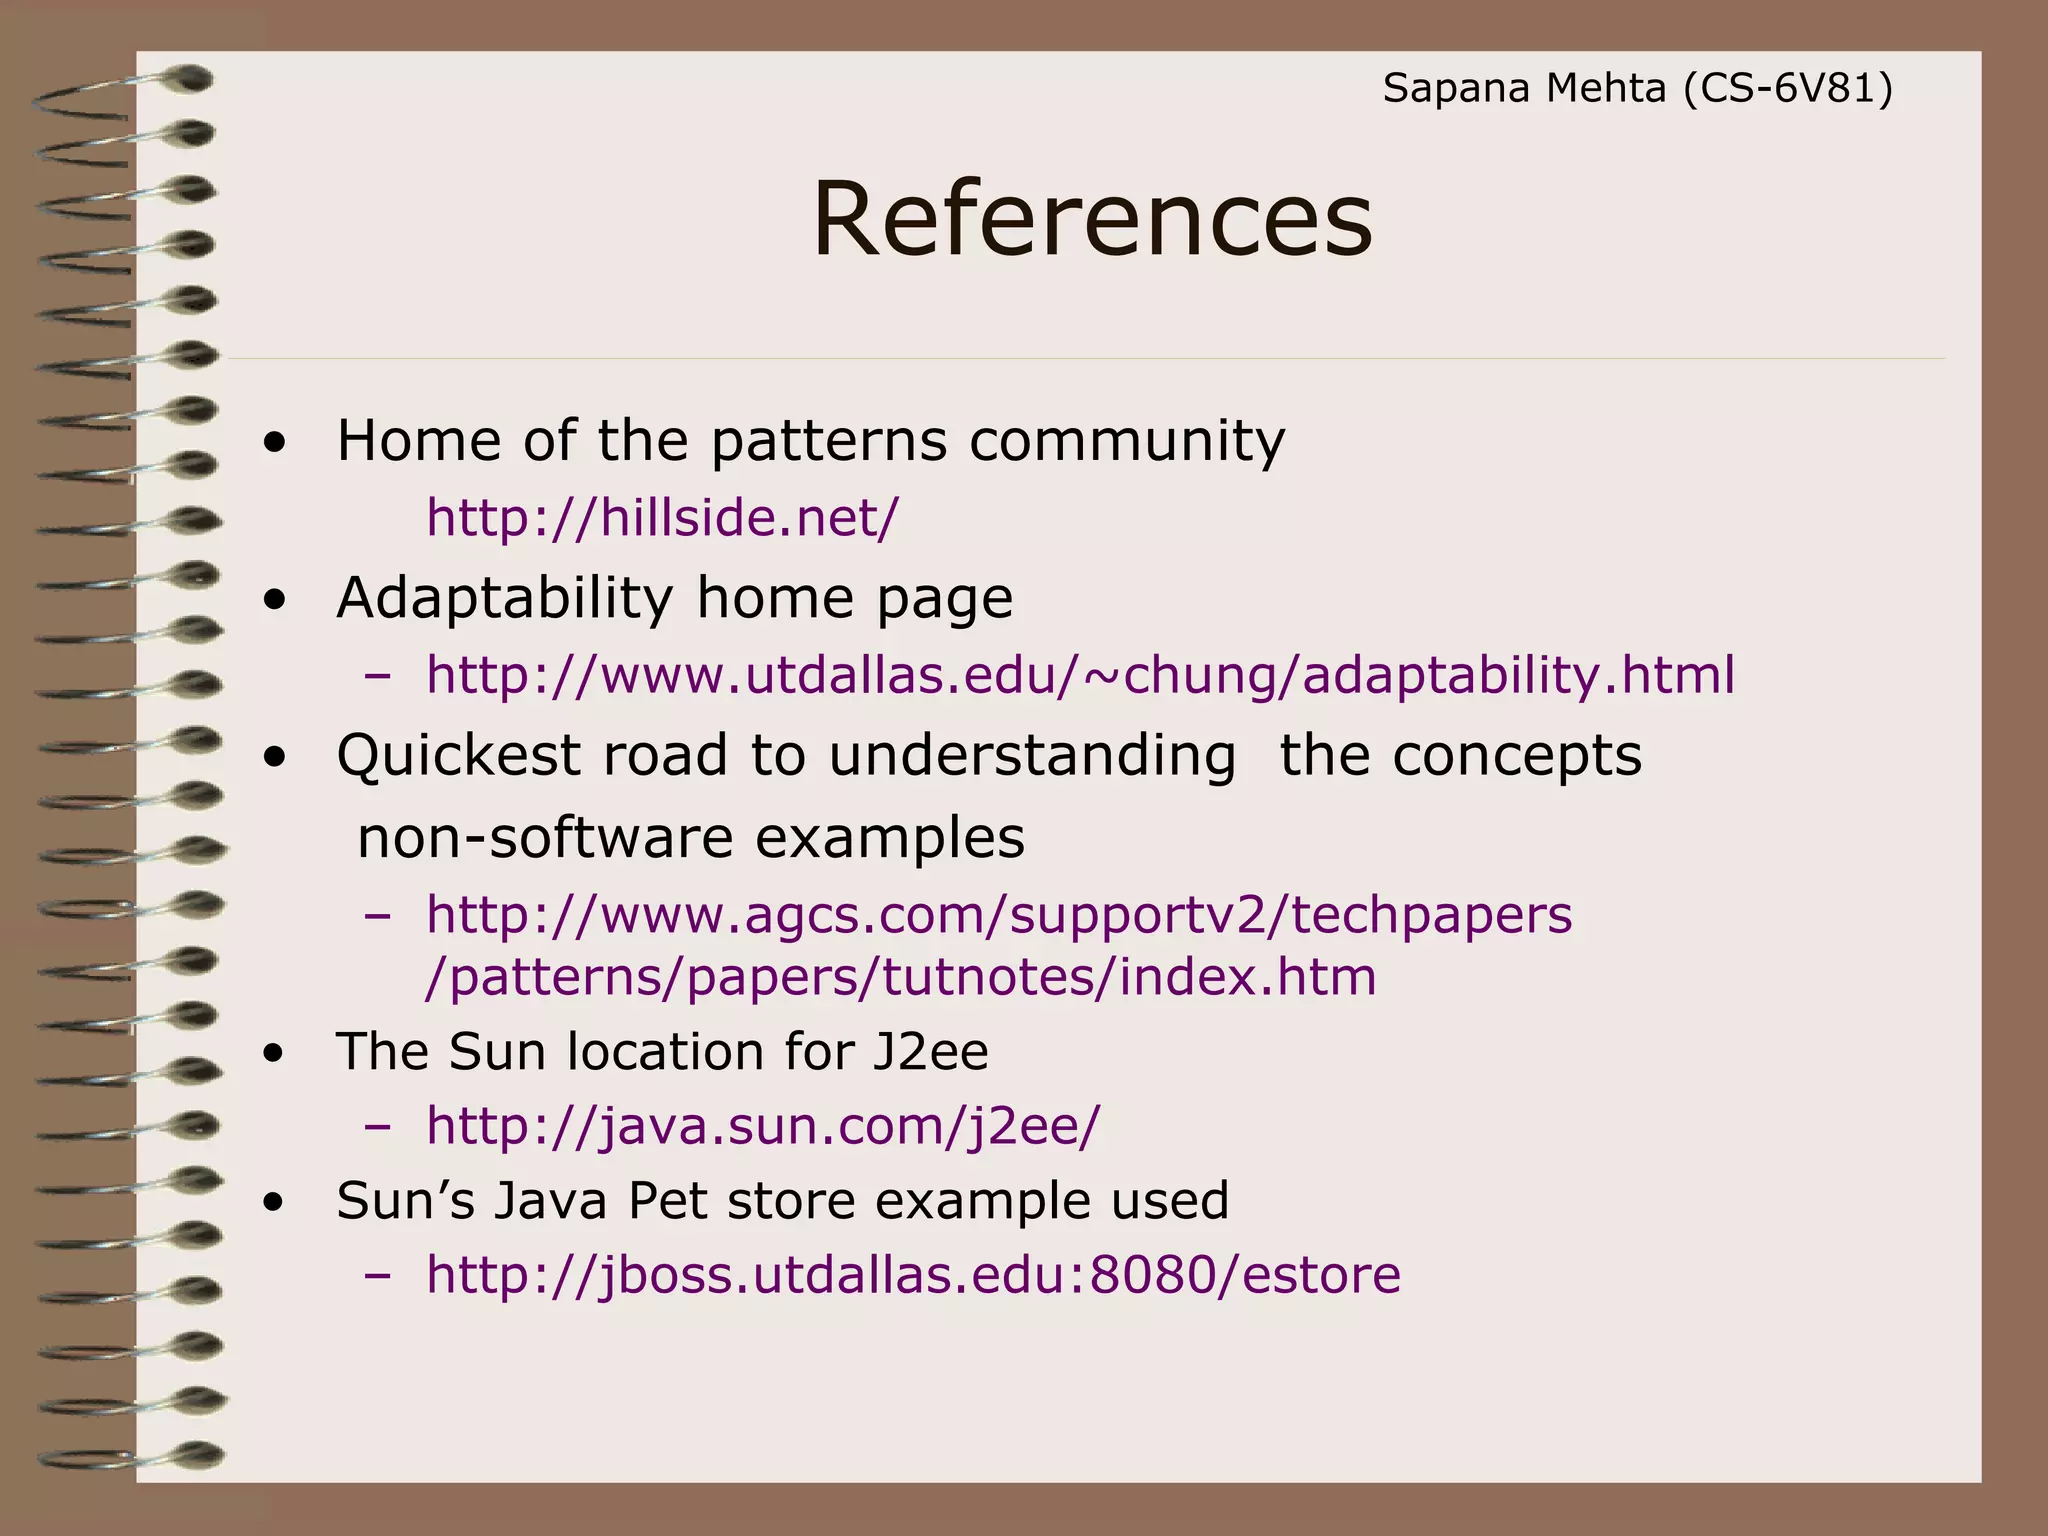Select 'The Sun location for J2ee' text
The width and height of the screenshot is (2048, 1536).
coord(662,1052)
